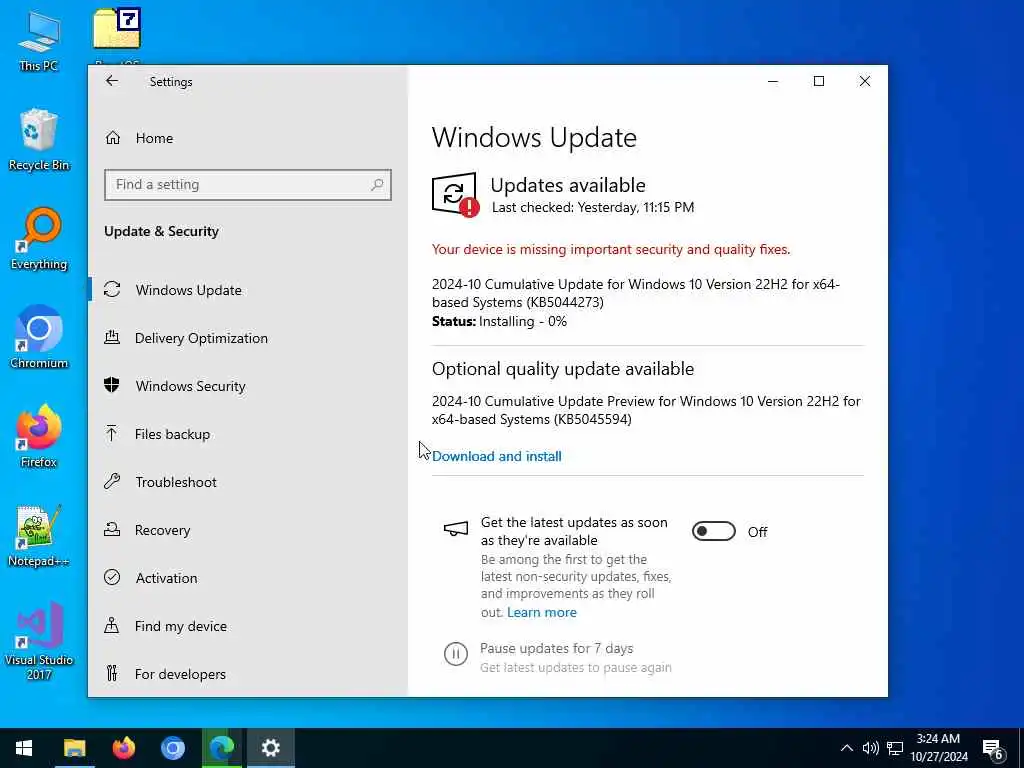Click the Optional quality update available heading
The height and width of the screenshot is (768, 1024).
563,369
